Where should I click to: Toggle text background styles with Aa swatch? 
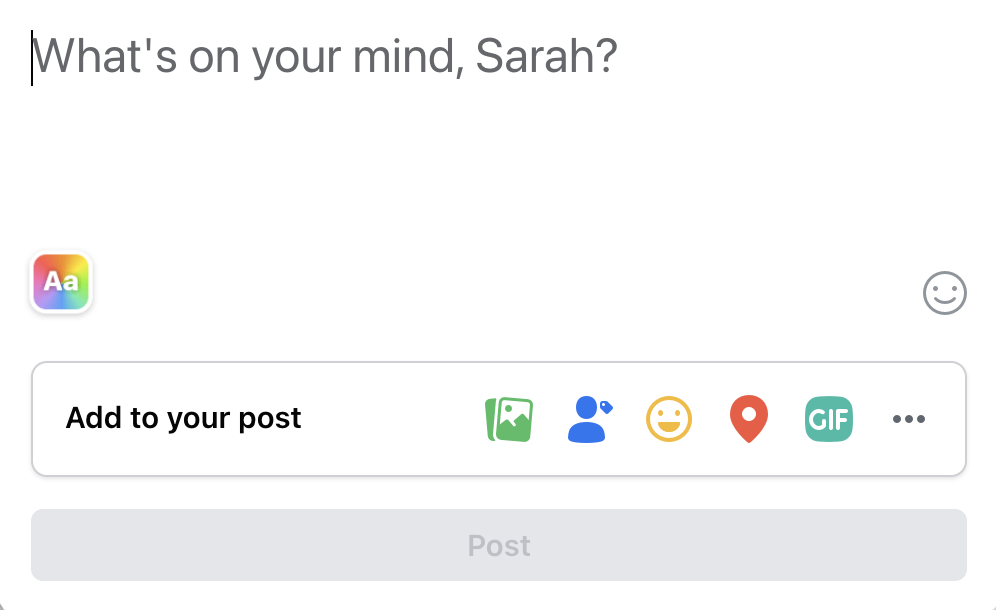tap(61, 282)
